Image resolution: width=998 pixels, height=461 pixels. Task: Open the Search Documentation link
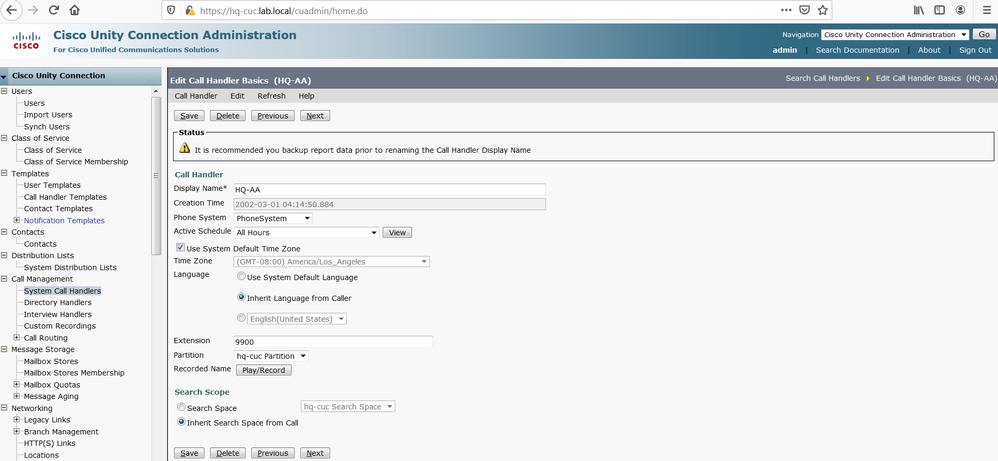coord(857,50)
